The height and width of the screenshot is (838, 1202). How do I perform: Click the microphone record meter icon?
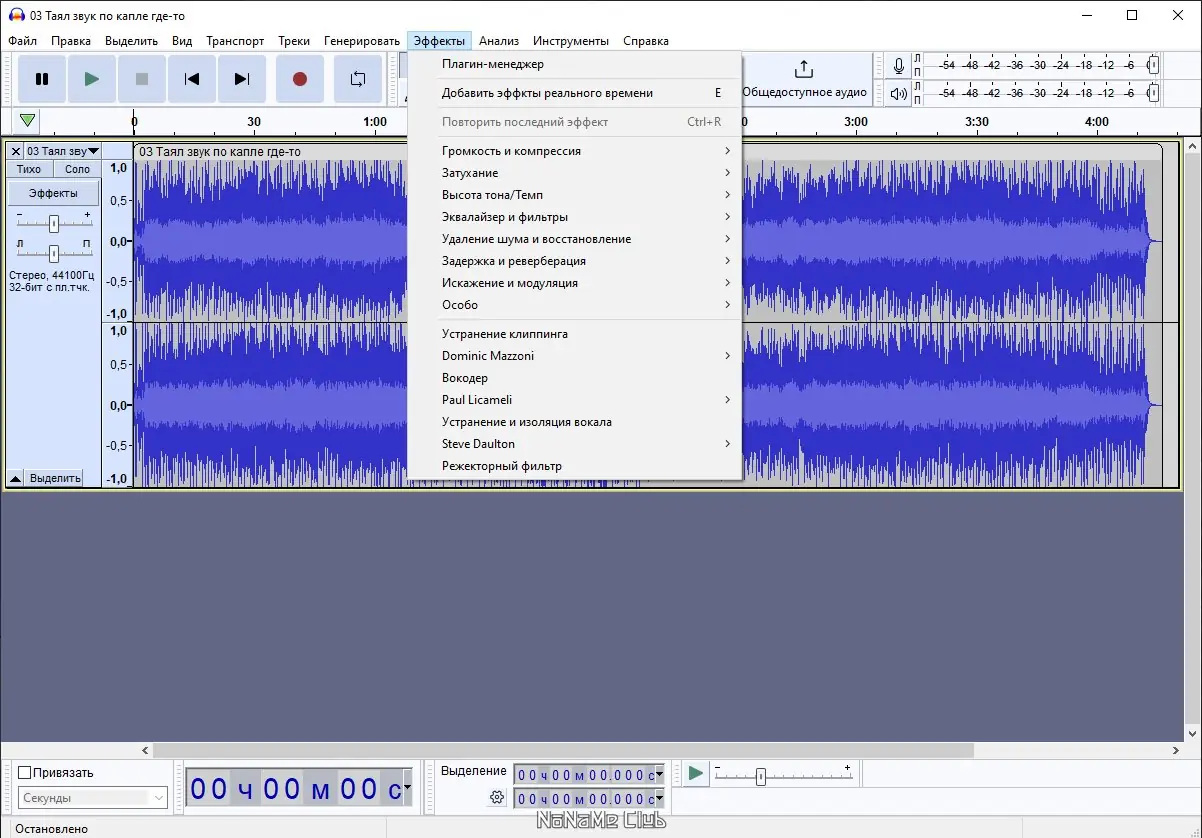(899, 66)
